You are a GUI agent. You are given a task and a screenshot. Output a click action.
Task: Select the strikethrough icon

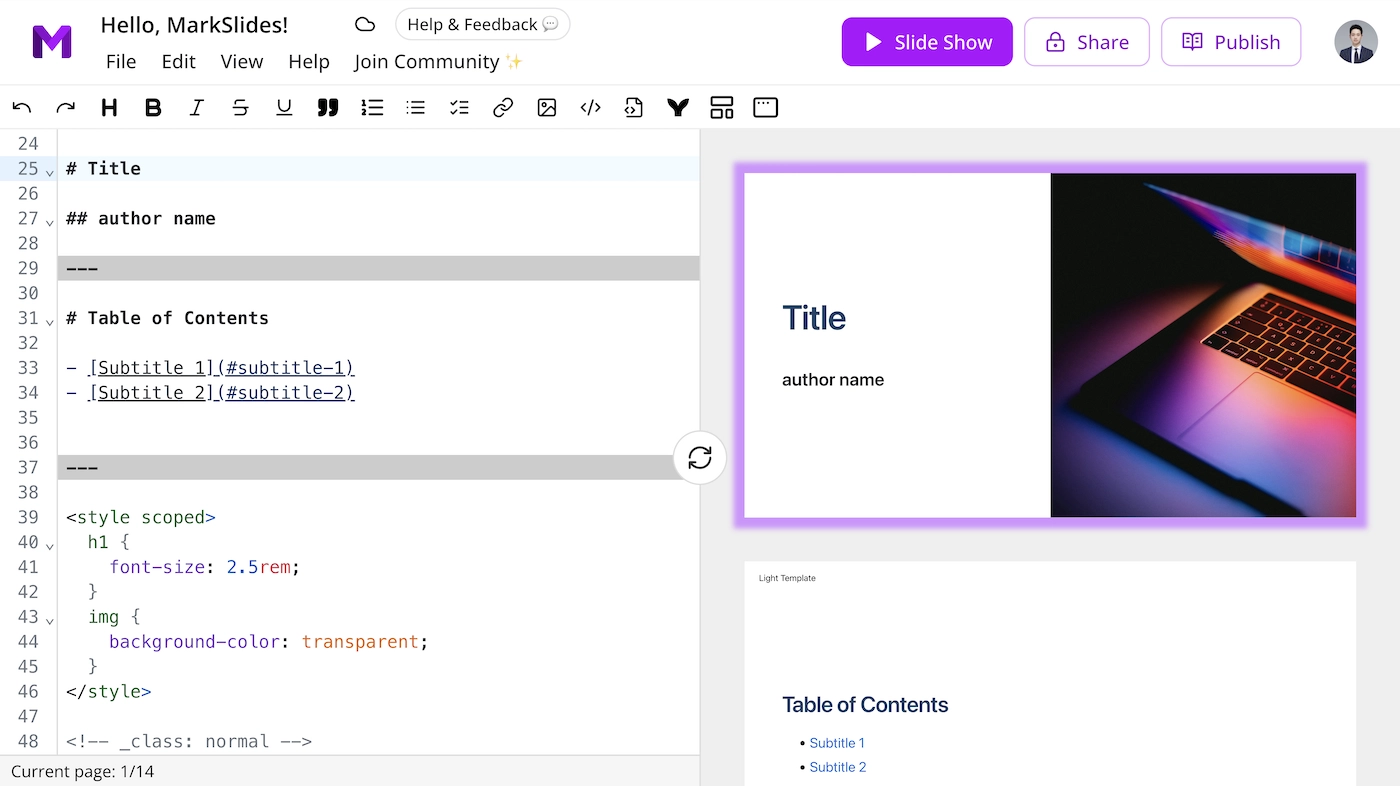[x=240, y=107]
